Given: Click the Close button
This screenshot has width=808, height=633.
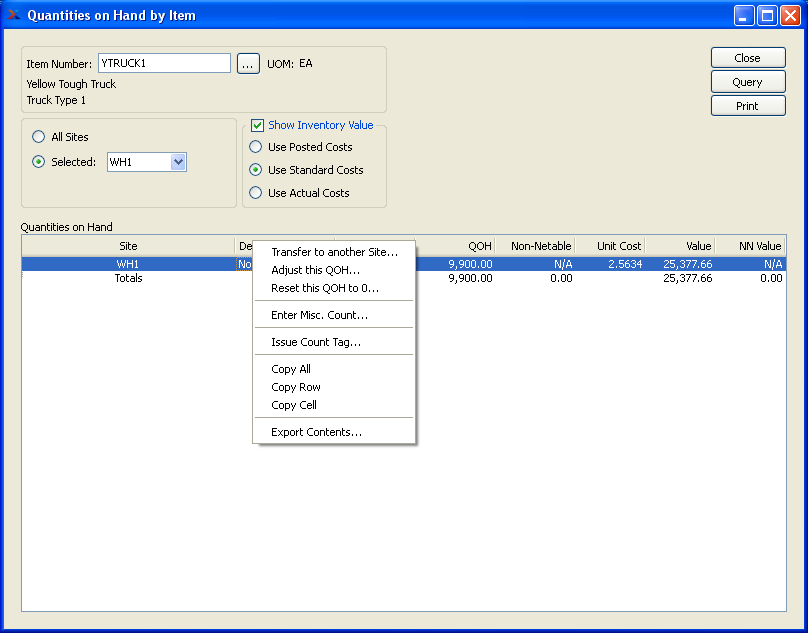Looking at the screenshot, I should (x=747, y=58).
